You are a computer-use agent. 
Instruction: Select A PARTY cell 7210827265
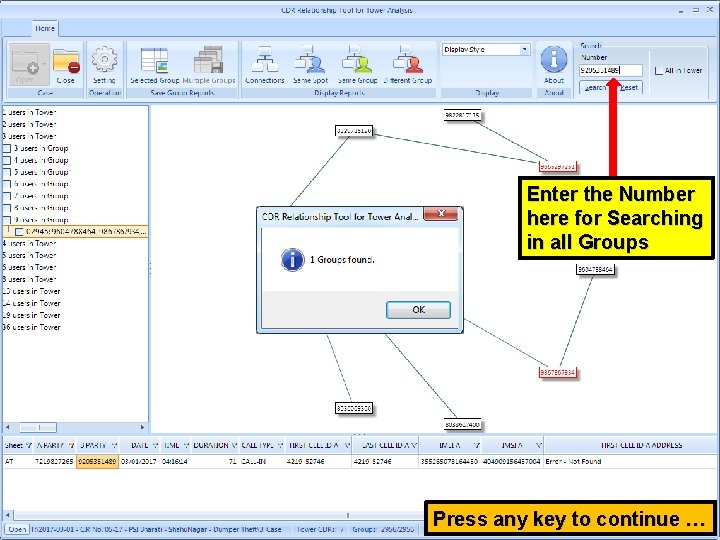pyautogui.click(x=54, y=461)
